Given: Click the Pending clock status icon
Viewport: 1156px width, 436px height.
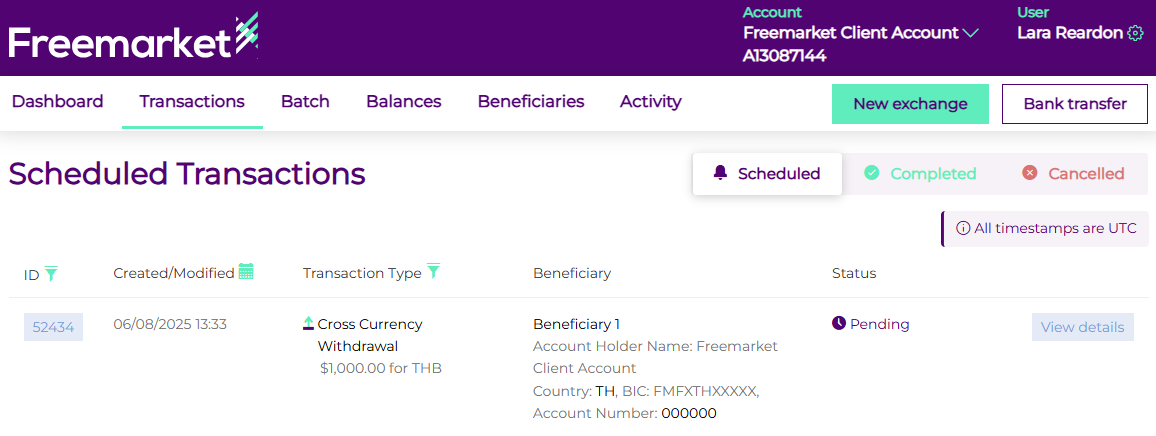Looking at the screenshot, I should (x=839, y=324).
